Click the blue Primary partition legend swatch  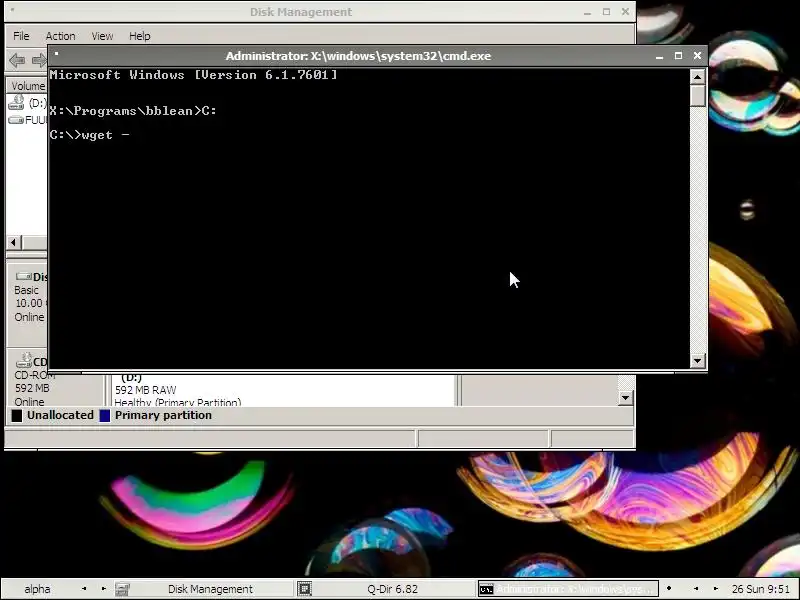point(105,416)
